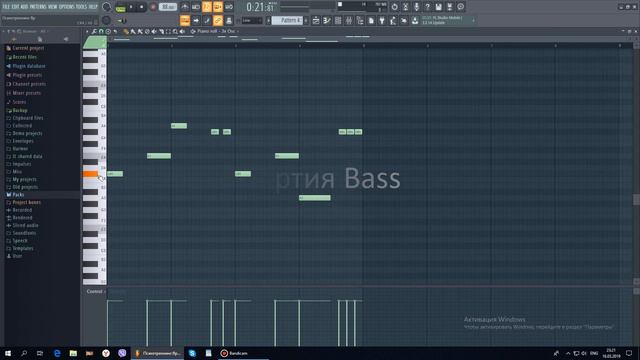Open the OPTIONS menu
The height and width of the screenshot is (360, 640).
[x=67, y=7]
